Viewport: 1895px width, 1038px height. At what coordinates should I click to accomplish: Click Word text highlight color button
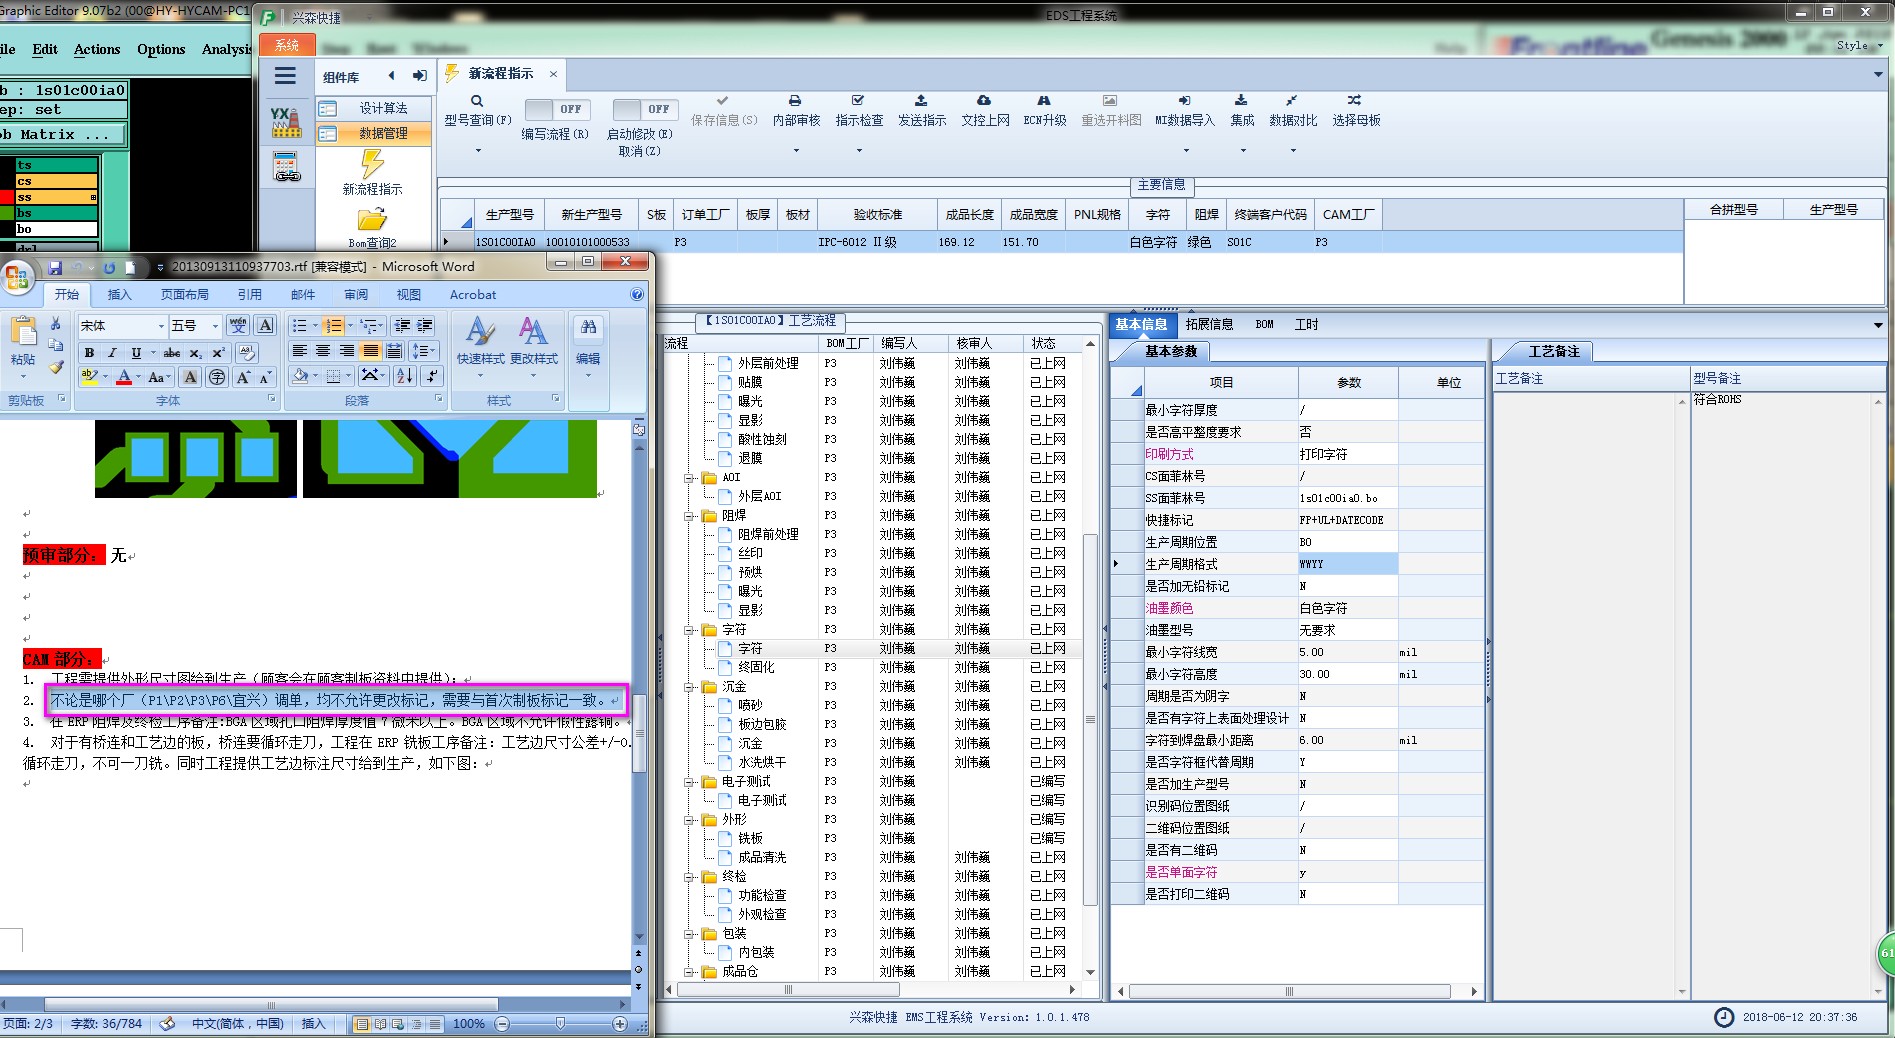pos(90,377)
